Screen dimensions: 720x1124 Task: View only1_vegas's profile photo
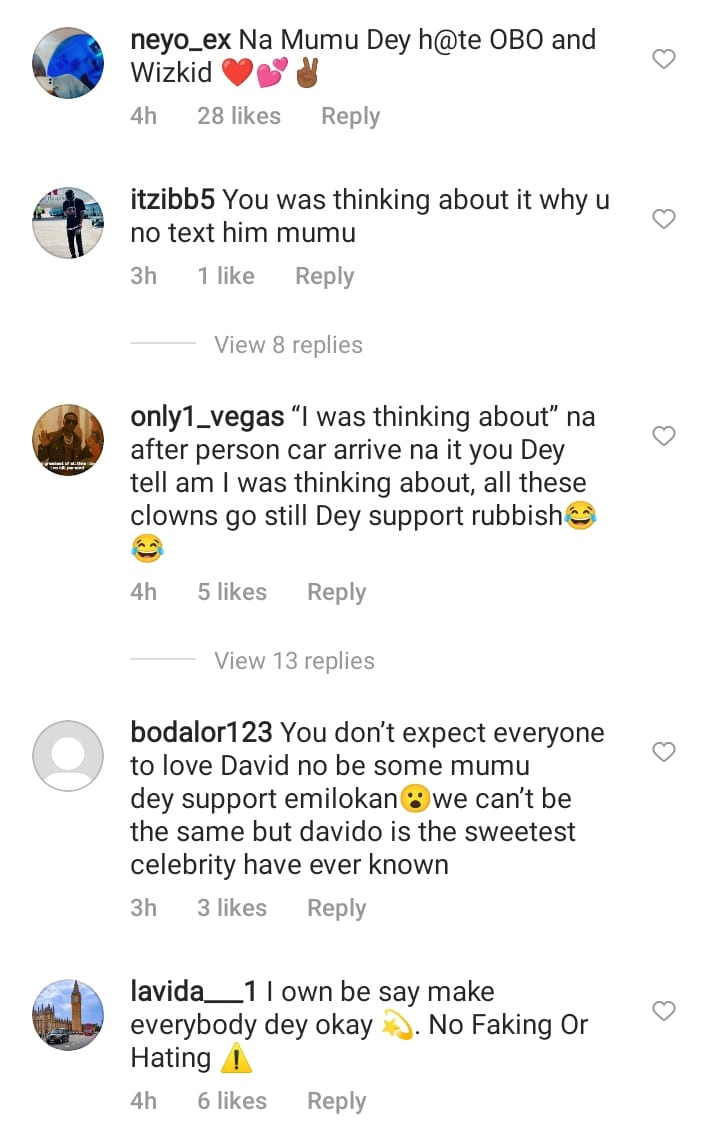pyautogui.click(x=68, y=439)
